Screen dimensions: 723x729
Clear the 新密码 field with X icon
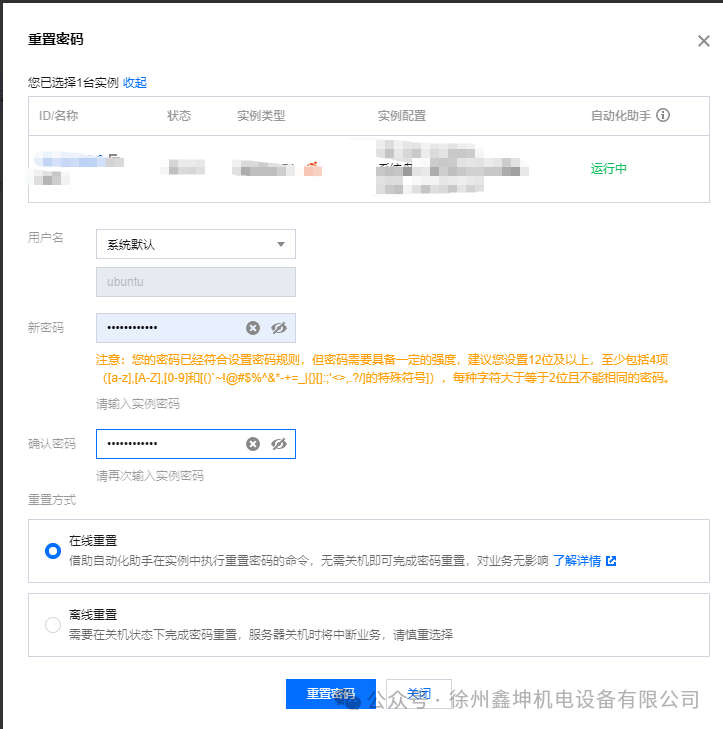[x=253, y=328]
